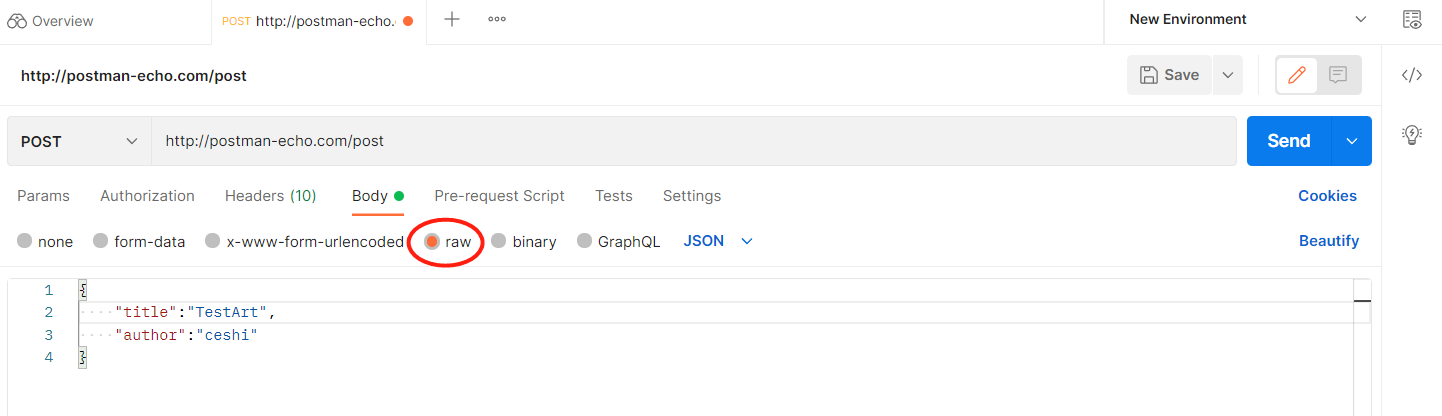Switch to the Headers tab
Screen dimensions: 1442x416
click(270, 196)
